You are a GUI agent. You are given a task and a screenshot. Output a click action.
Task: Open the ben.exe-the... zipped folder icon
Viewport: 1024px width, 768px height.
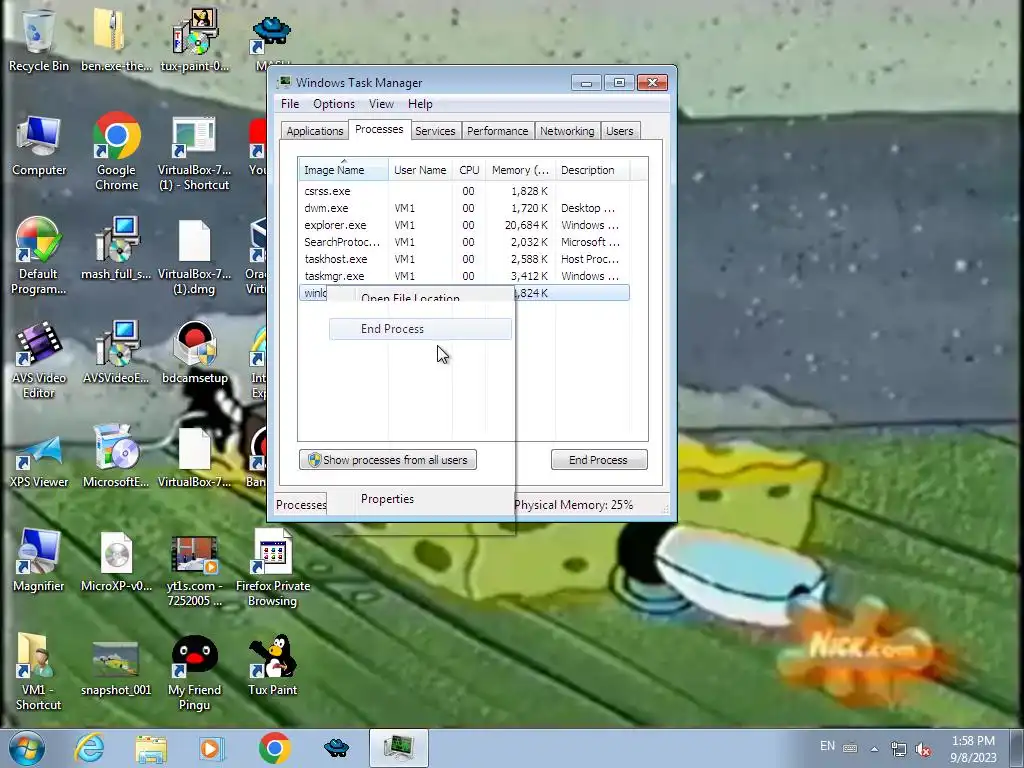pyautogui.click(x=116, y=39)
